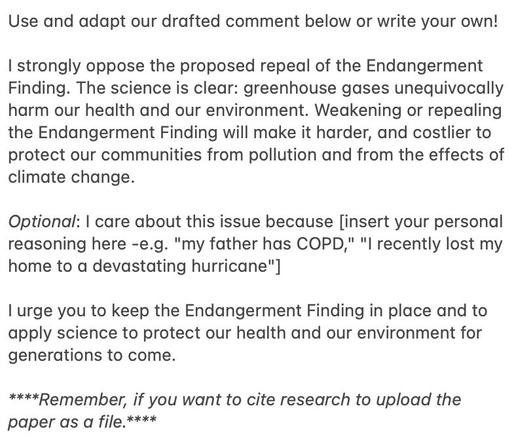This screenshot has height=446, width=516.
Task: Click the text 'Weakening or repealing'
Action: point(408,111)
